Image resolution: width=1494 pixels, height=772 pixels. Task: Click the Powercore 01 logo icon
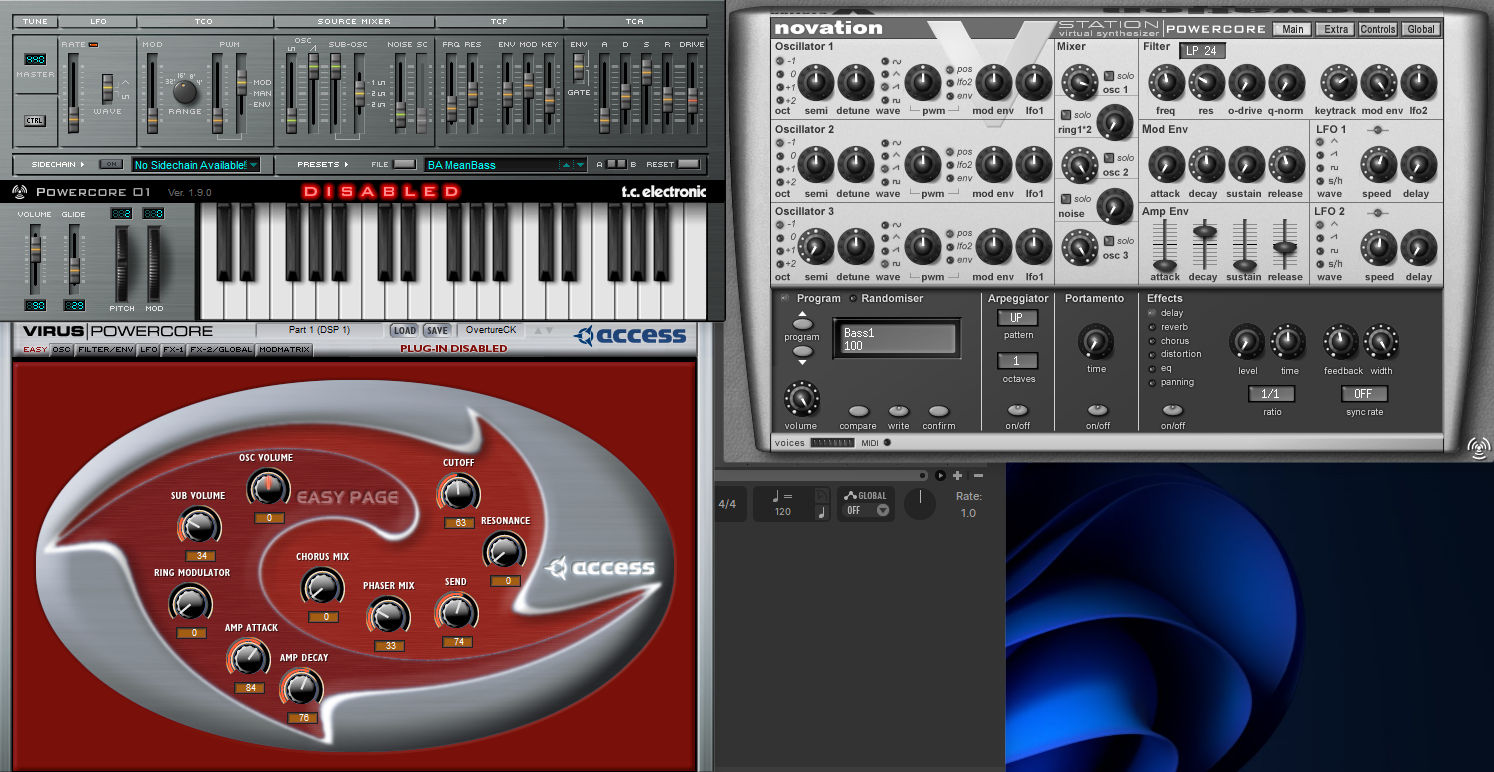point(20,192)
